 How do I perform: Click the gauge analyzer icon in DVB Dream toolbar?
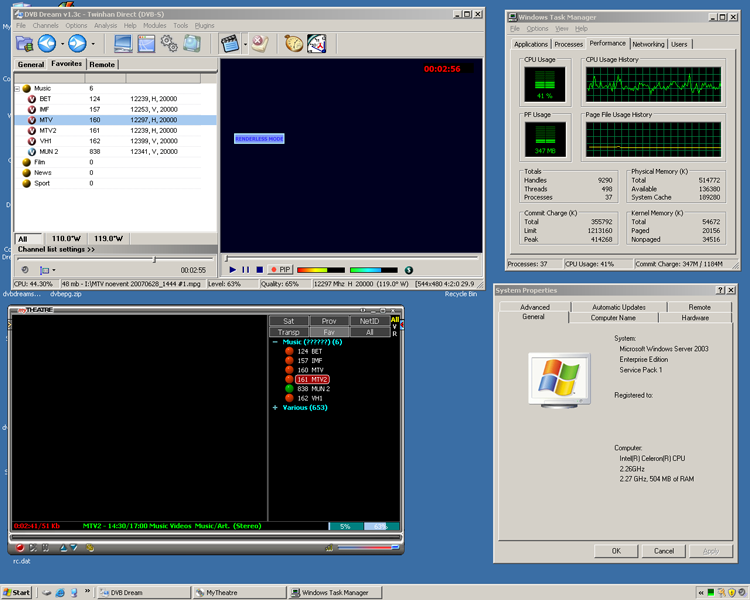point(317,44)
